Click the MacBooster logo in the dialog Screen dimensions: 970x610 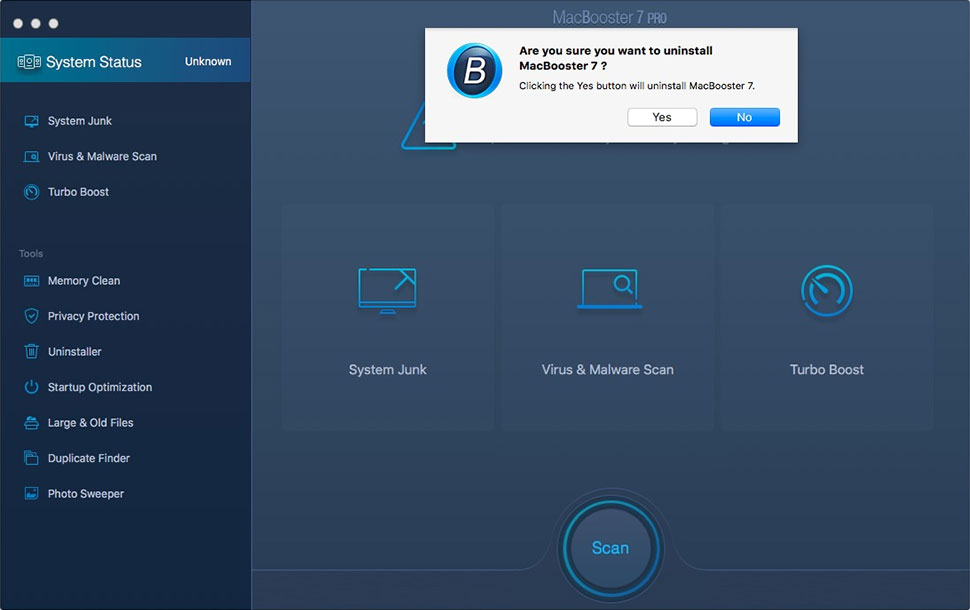[473, 71]
